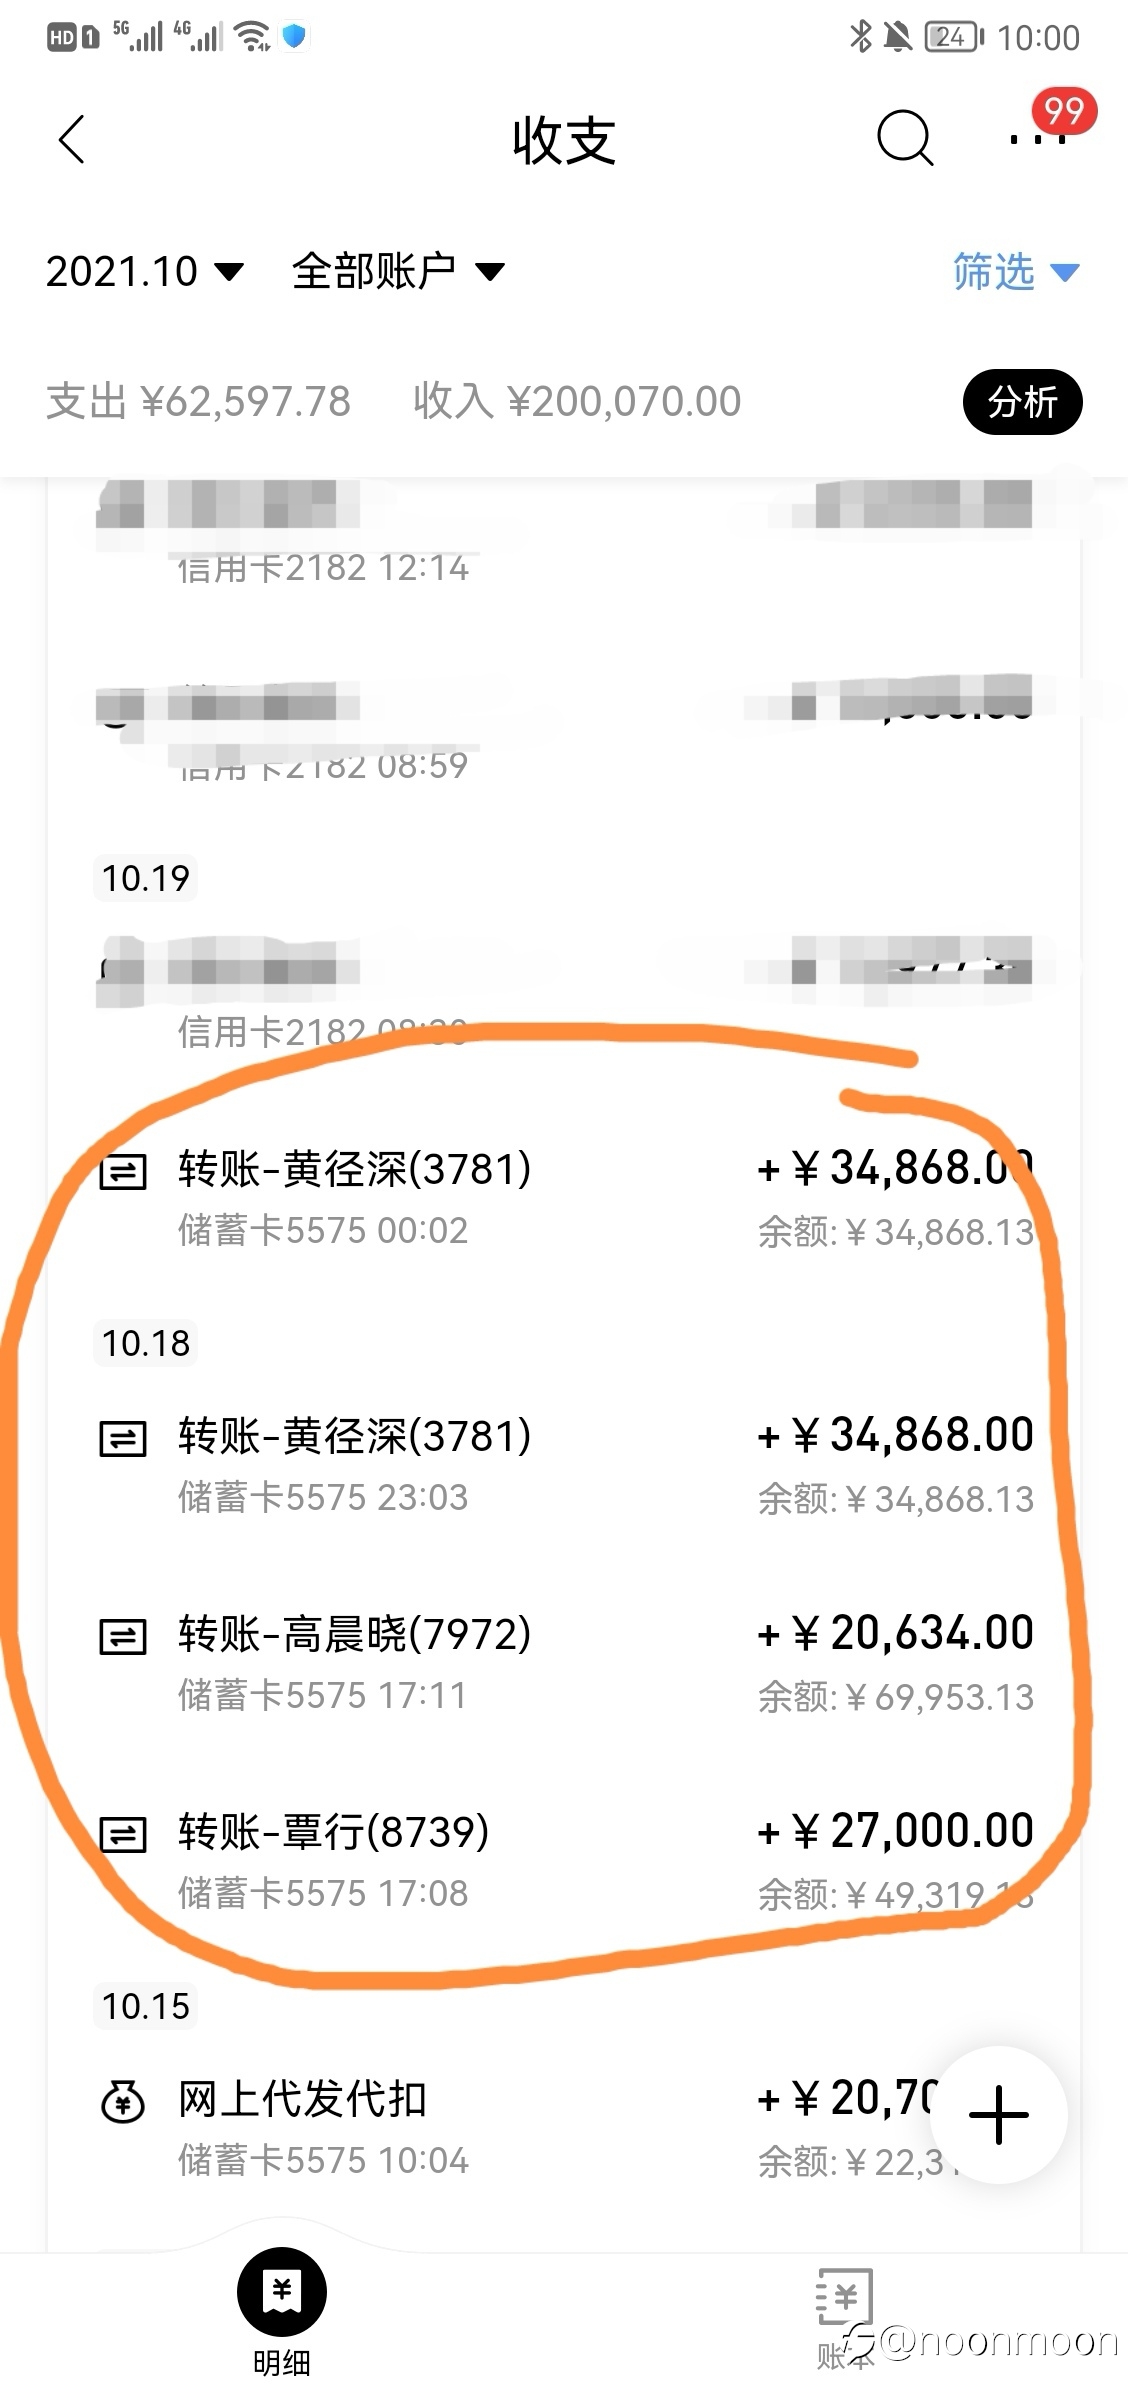Expand the 全部账户 account dropdown

click(x=398, y=271)
